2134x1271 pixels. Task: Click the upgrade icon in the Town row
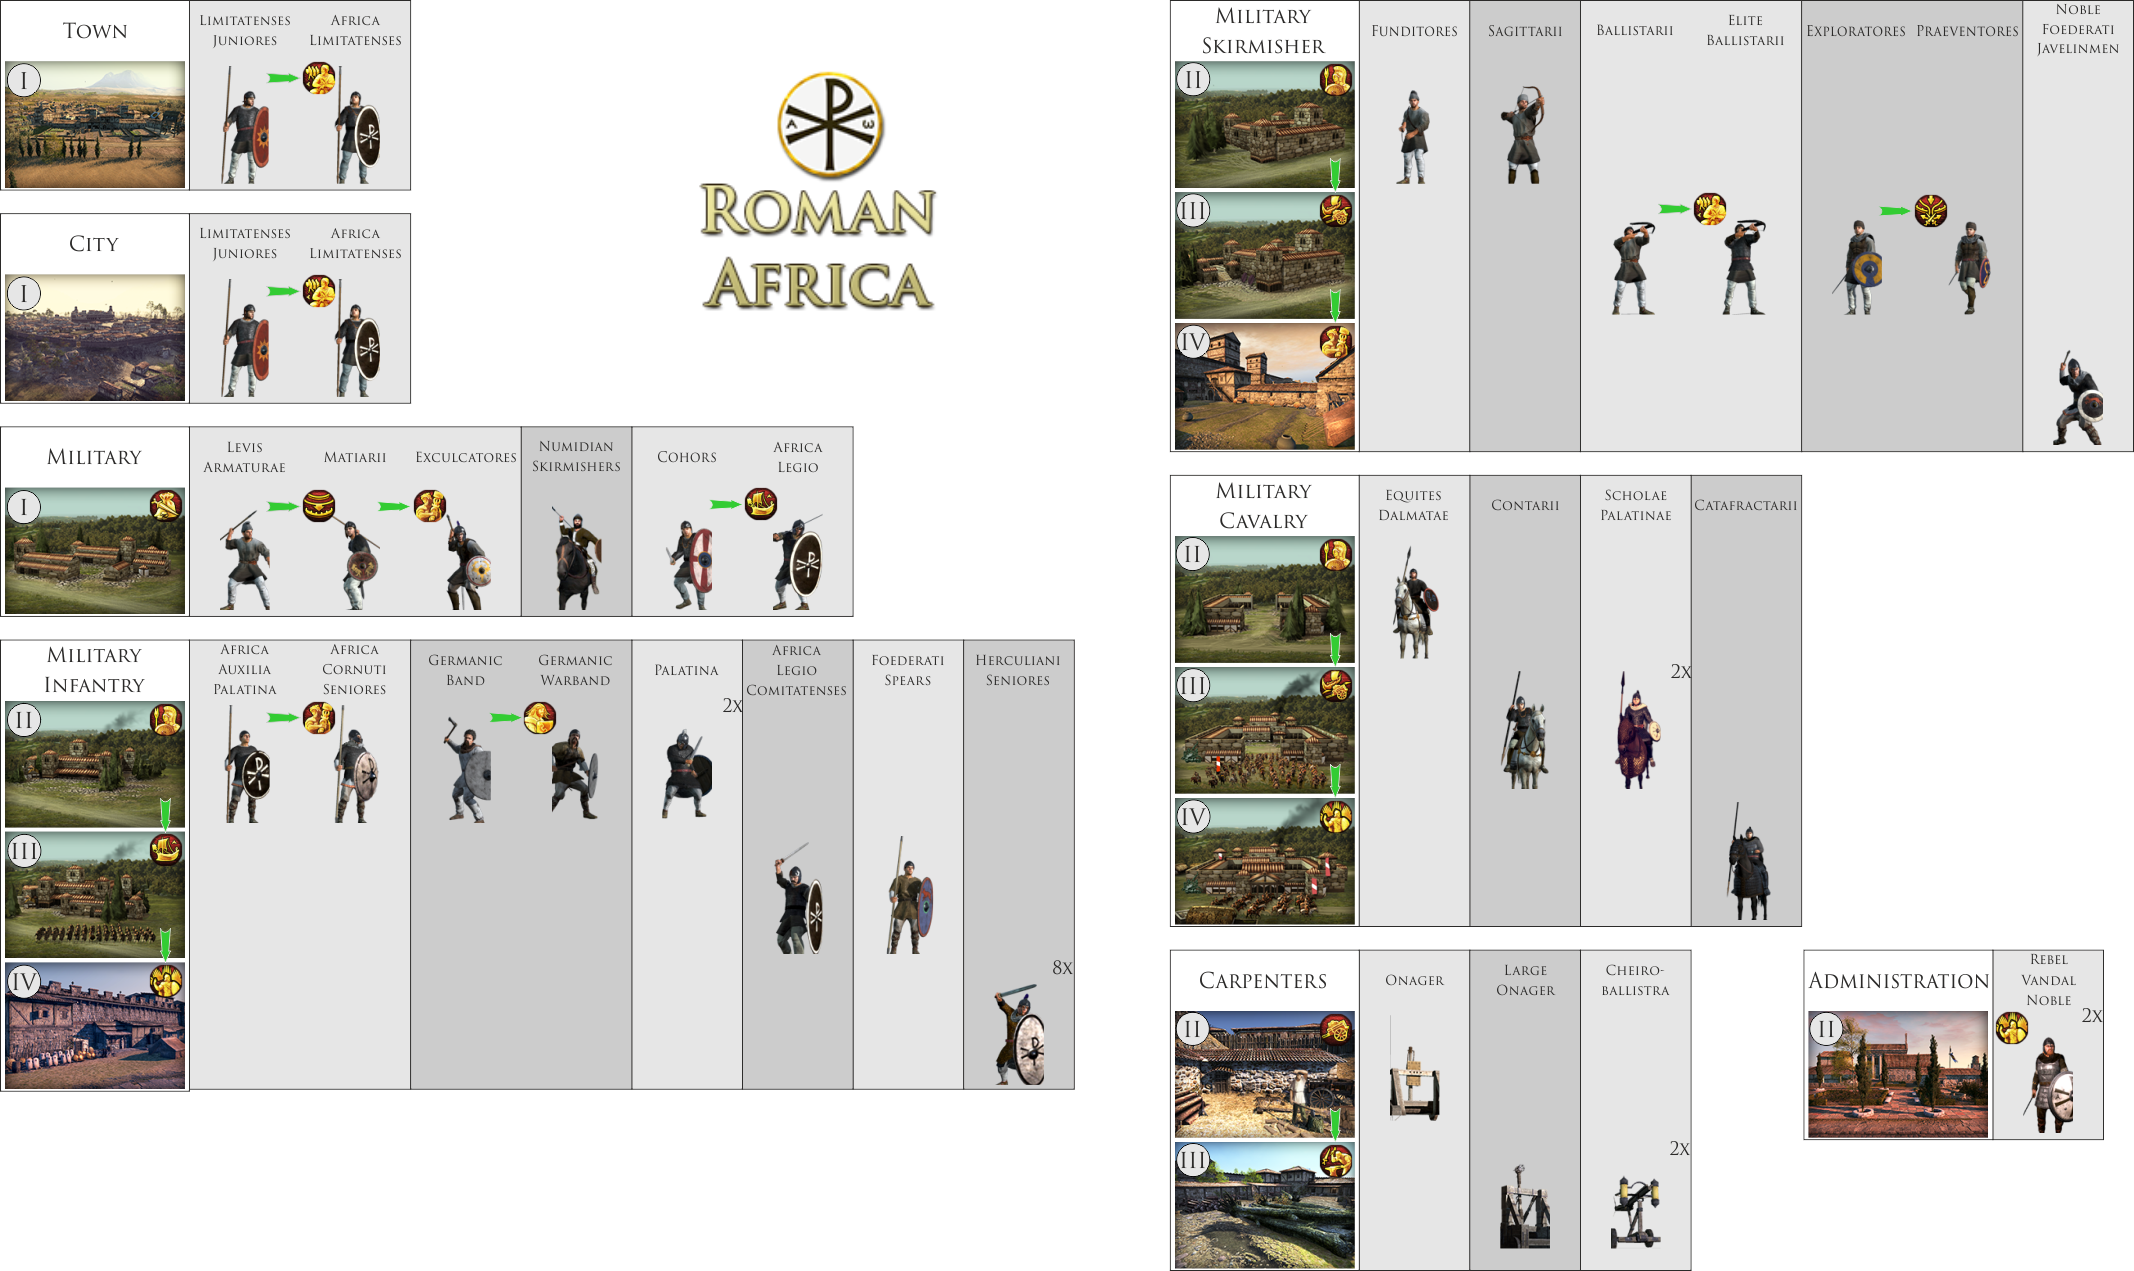[319, 78]
